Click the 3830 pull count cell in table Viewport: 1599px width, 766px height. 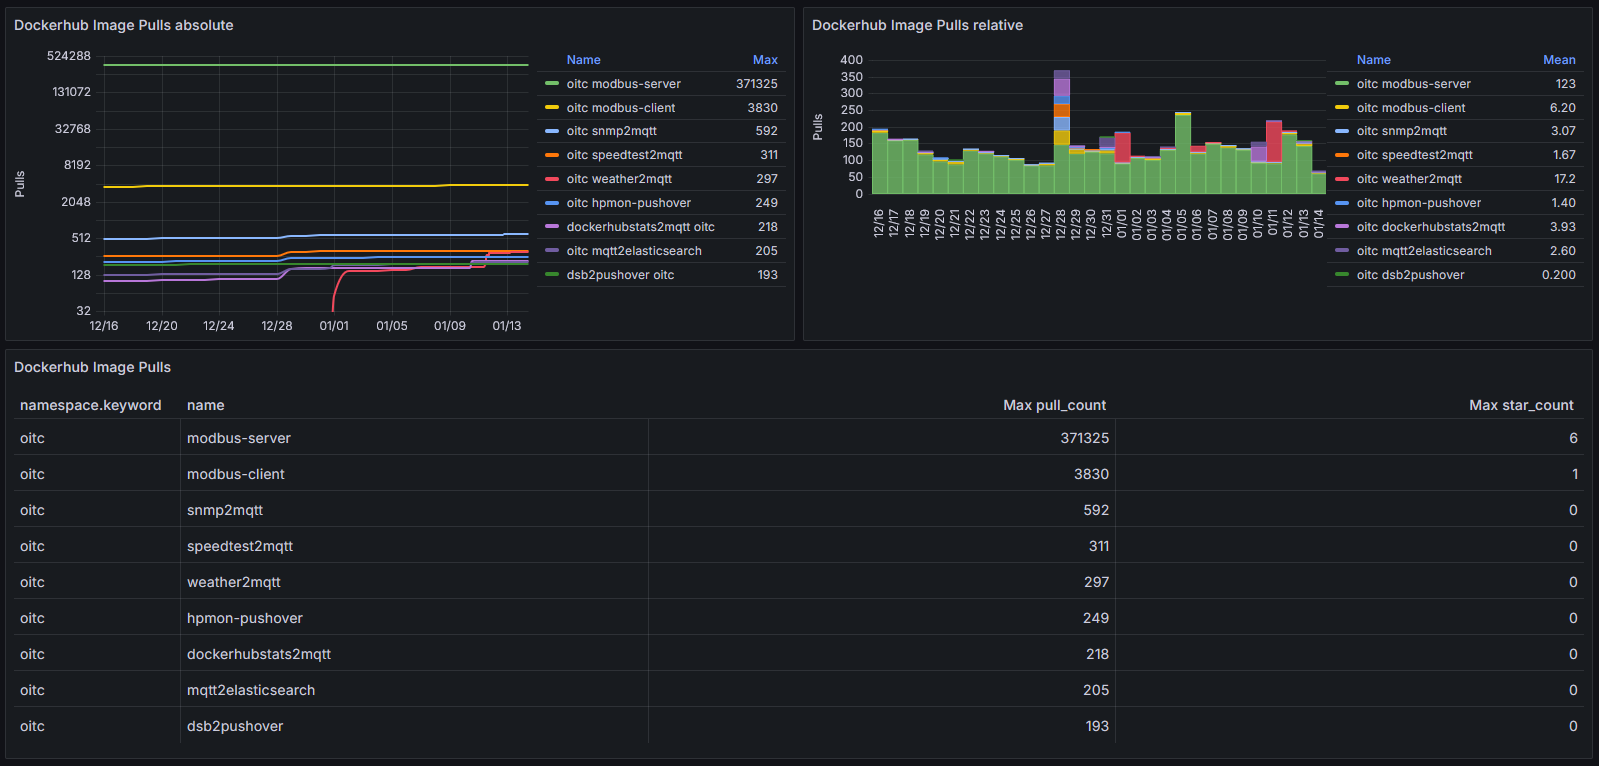pyautogui.click(x=882, y=474)
